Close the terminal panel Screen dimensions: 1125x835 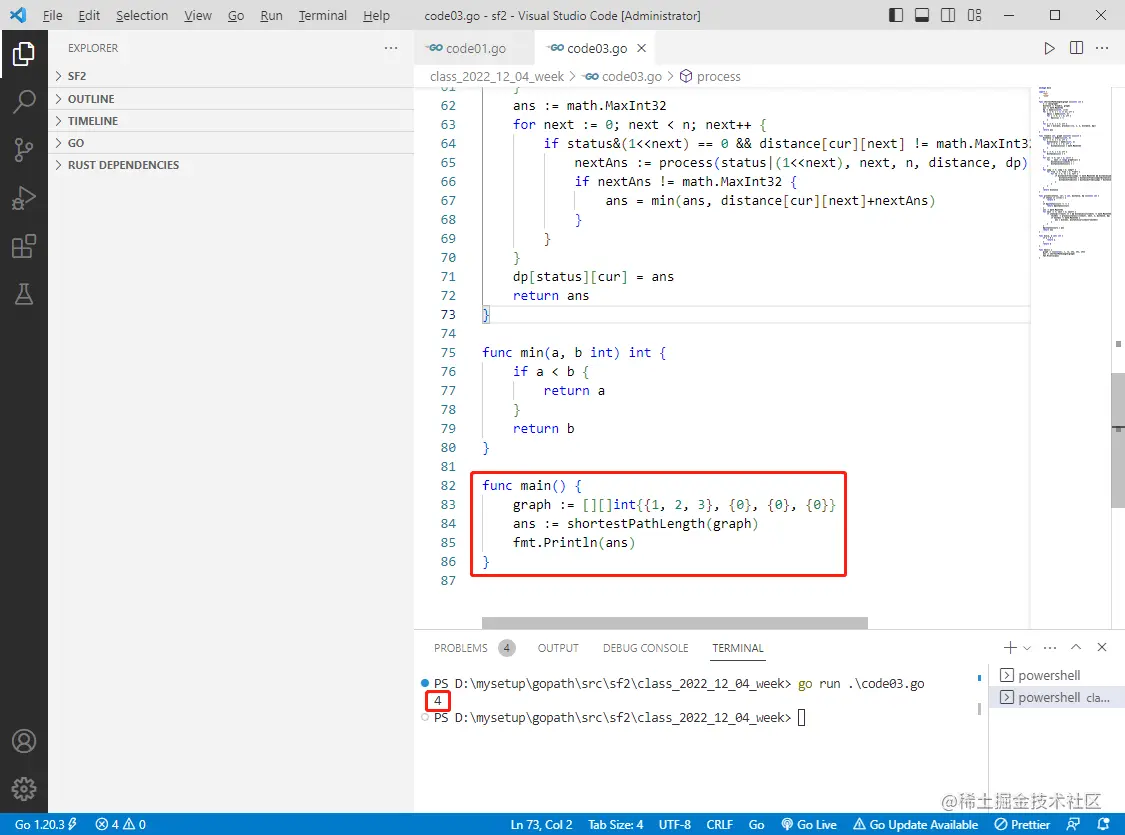click(1102, 647)
